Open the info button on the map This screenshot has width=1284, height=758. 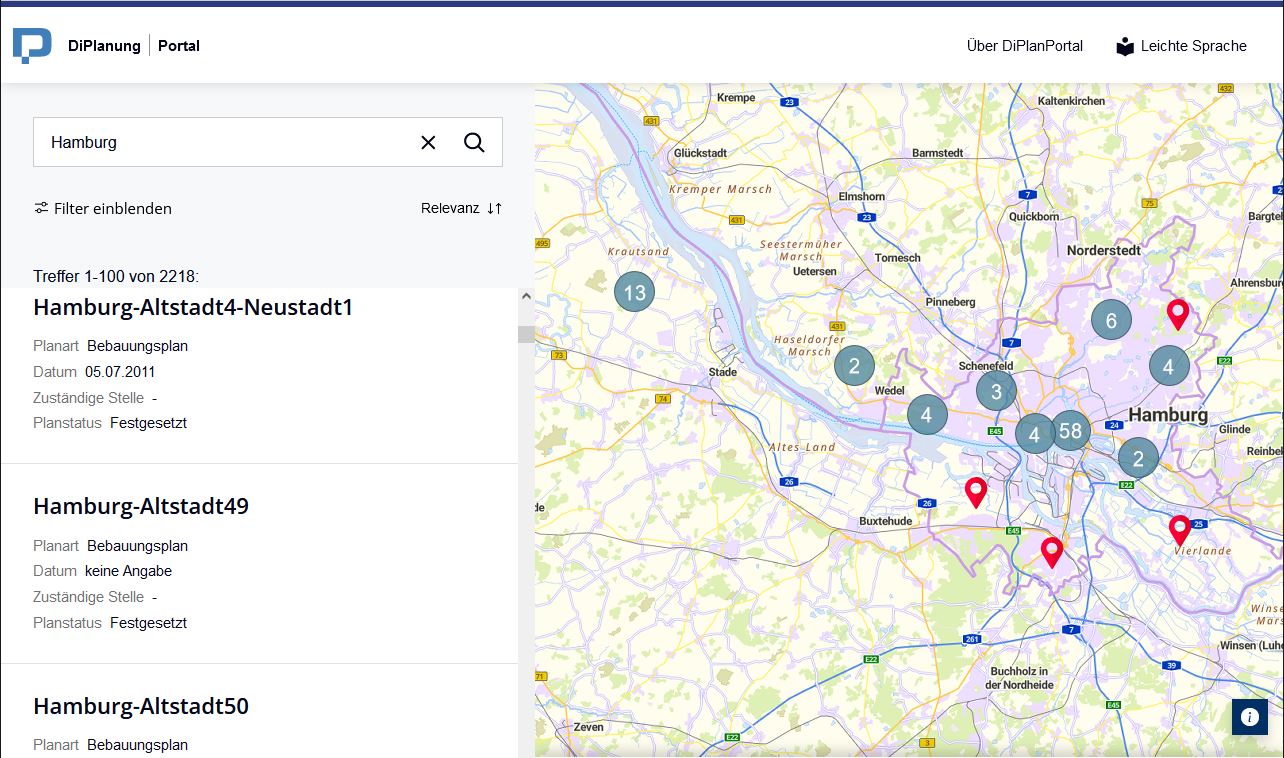click(x=1249, y=716)
